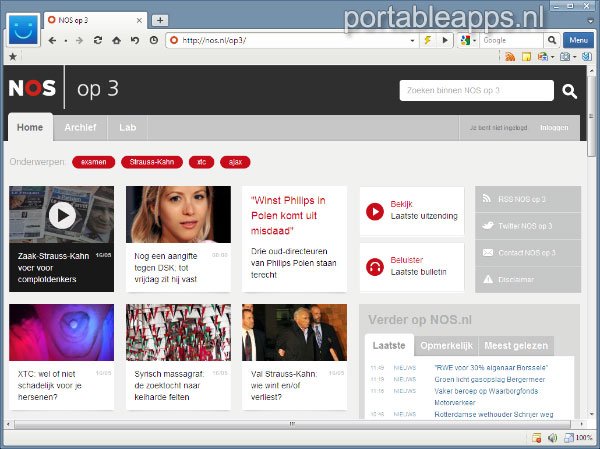Screen dimensions: 600x449
Task: Click the Google search input field
Action: (x=511, y=40)
